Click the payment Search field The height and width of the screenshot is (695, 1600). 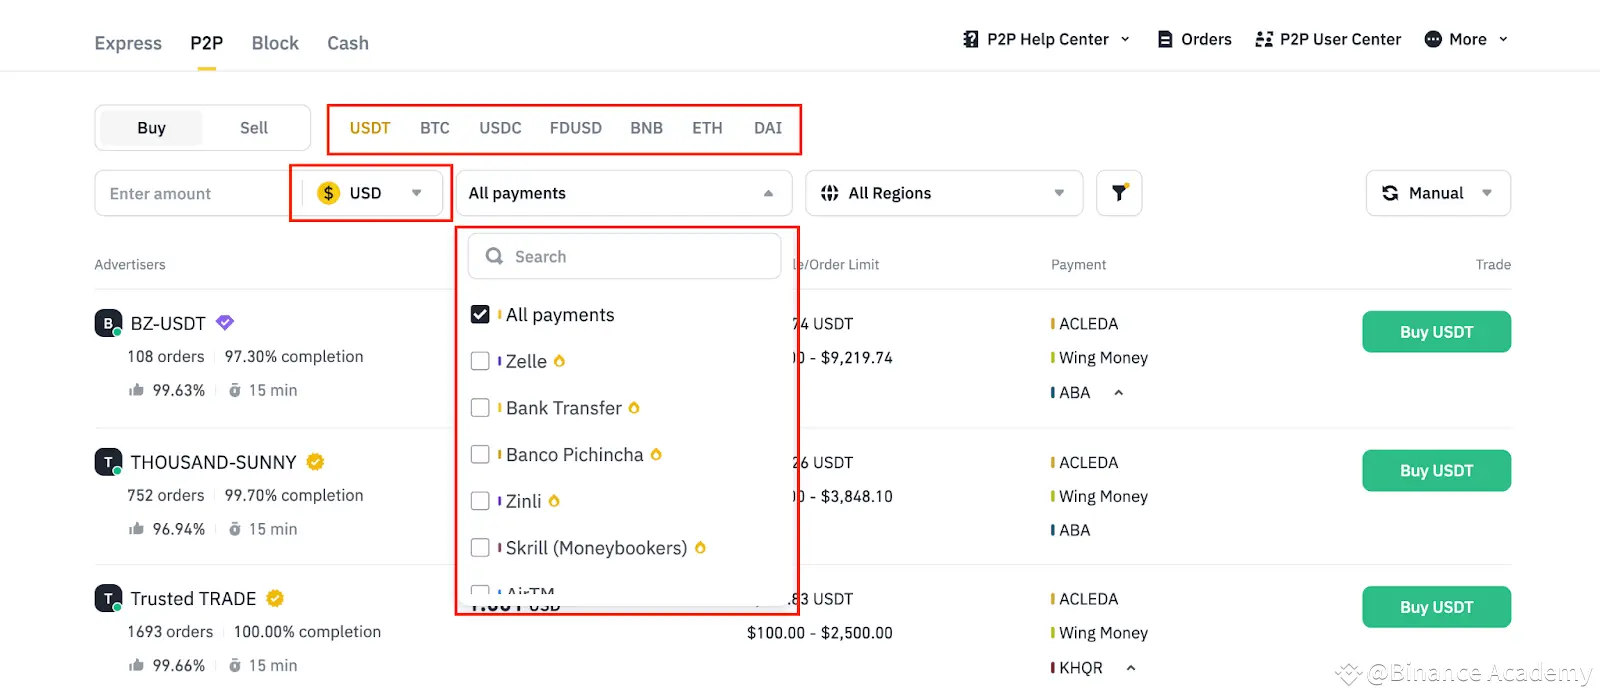tap(624, 256)
